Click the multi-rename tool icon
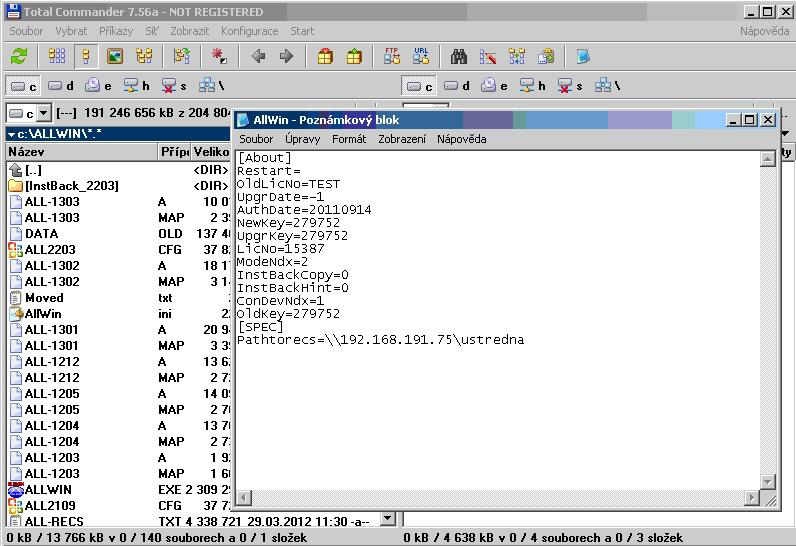 pos(488,56)
